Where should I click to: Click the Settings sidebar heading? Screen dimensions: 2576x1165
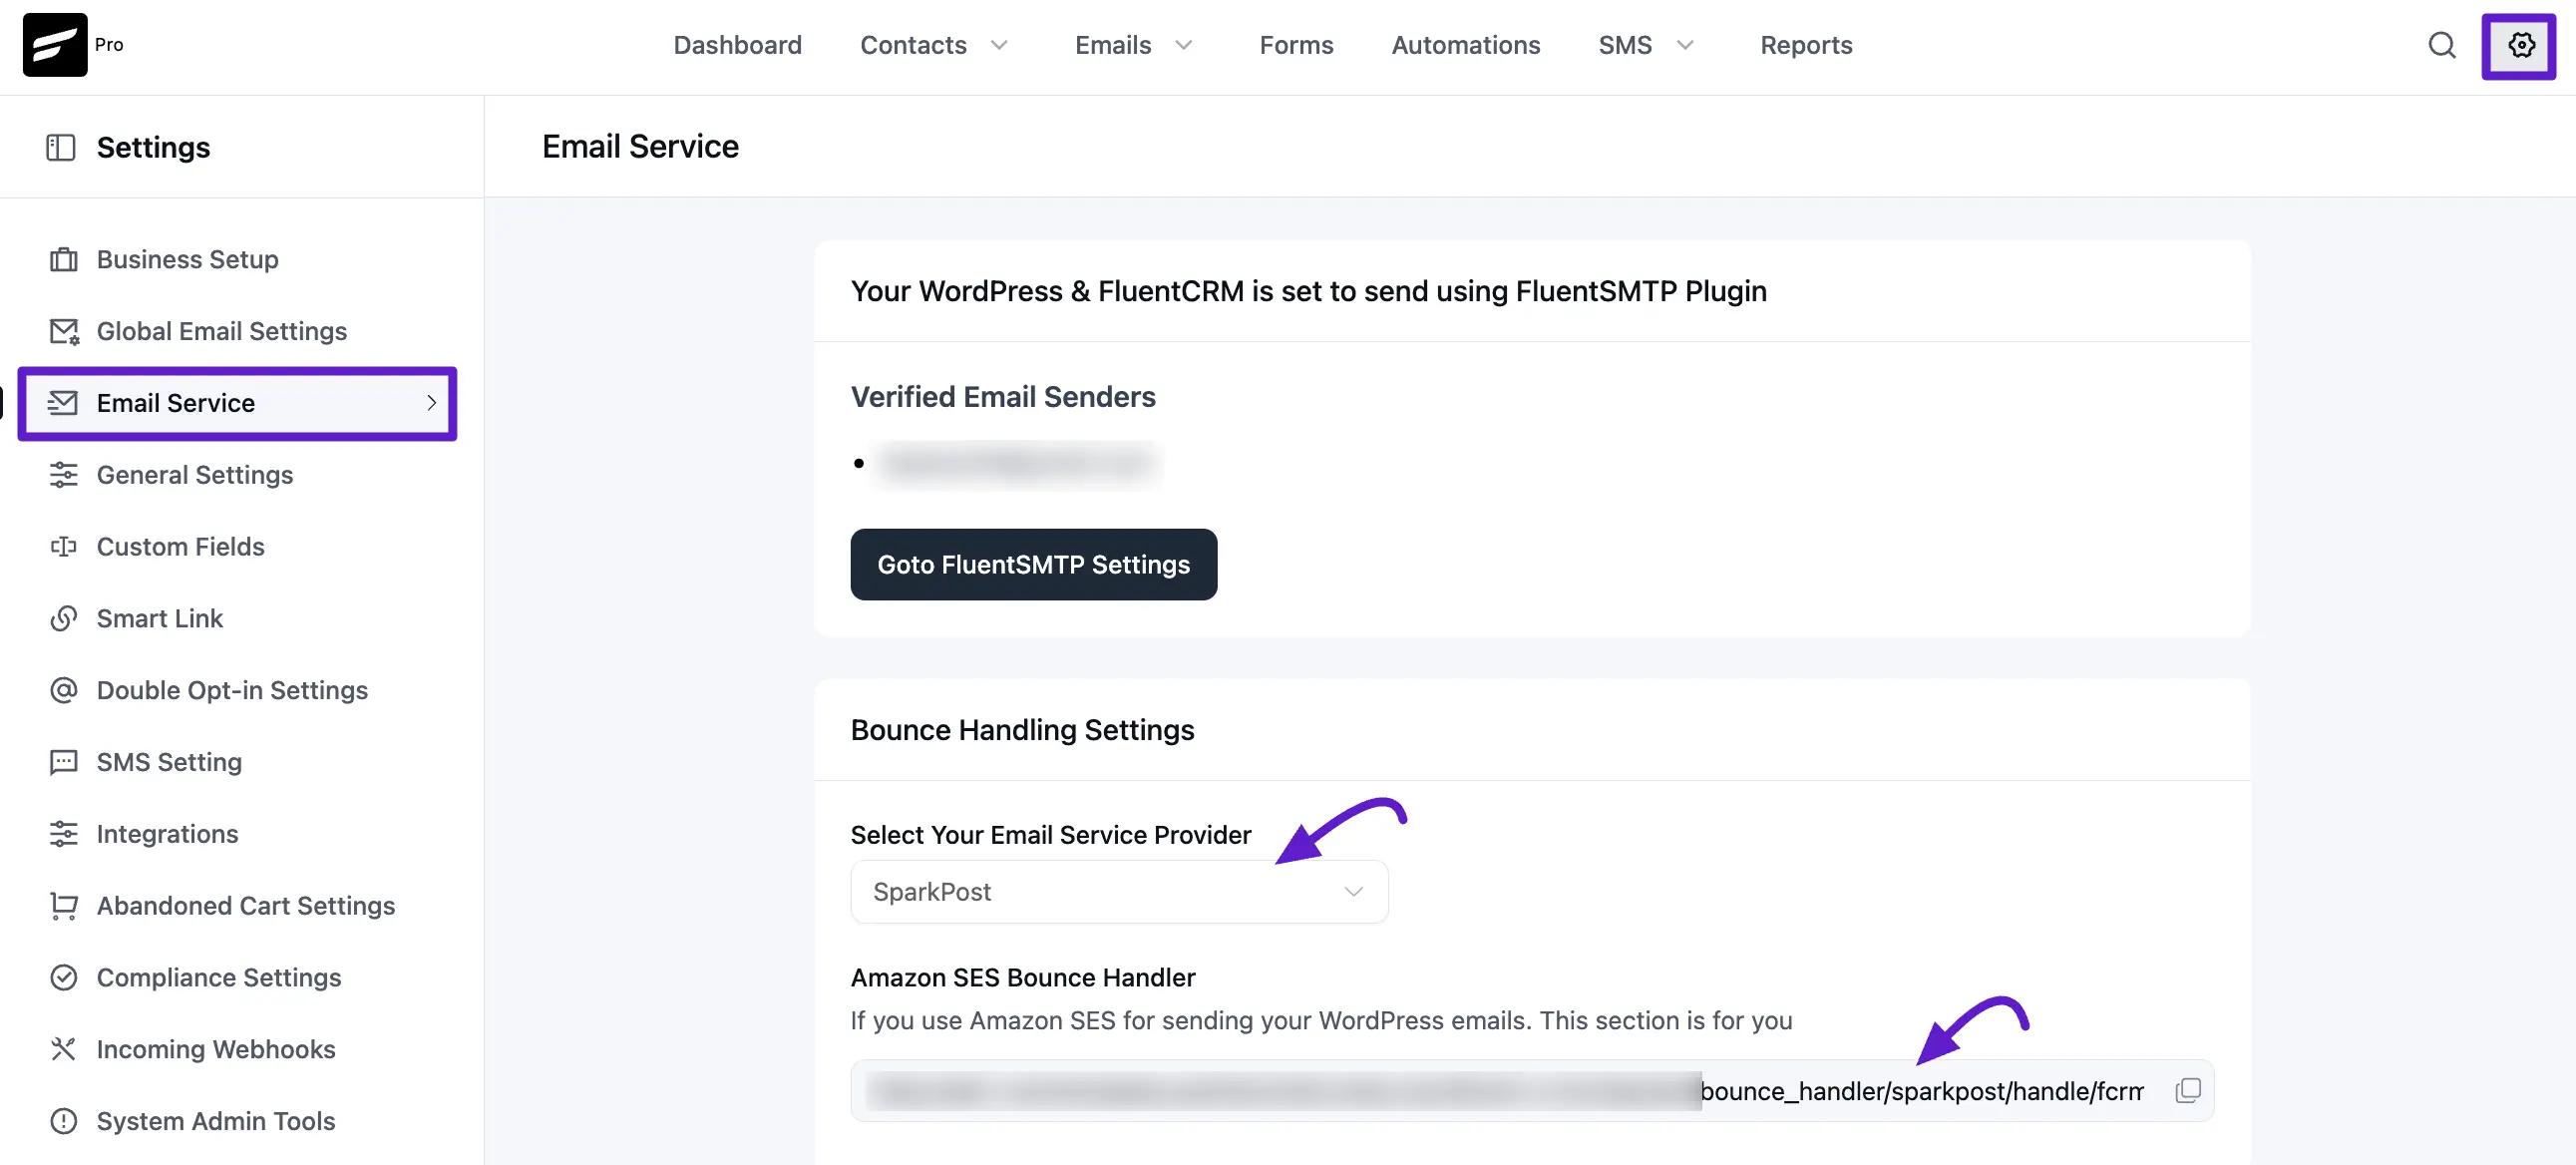coord(153,148)
